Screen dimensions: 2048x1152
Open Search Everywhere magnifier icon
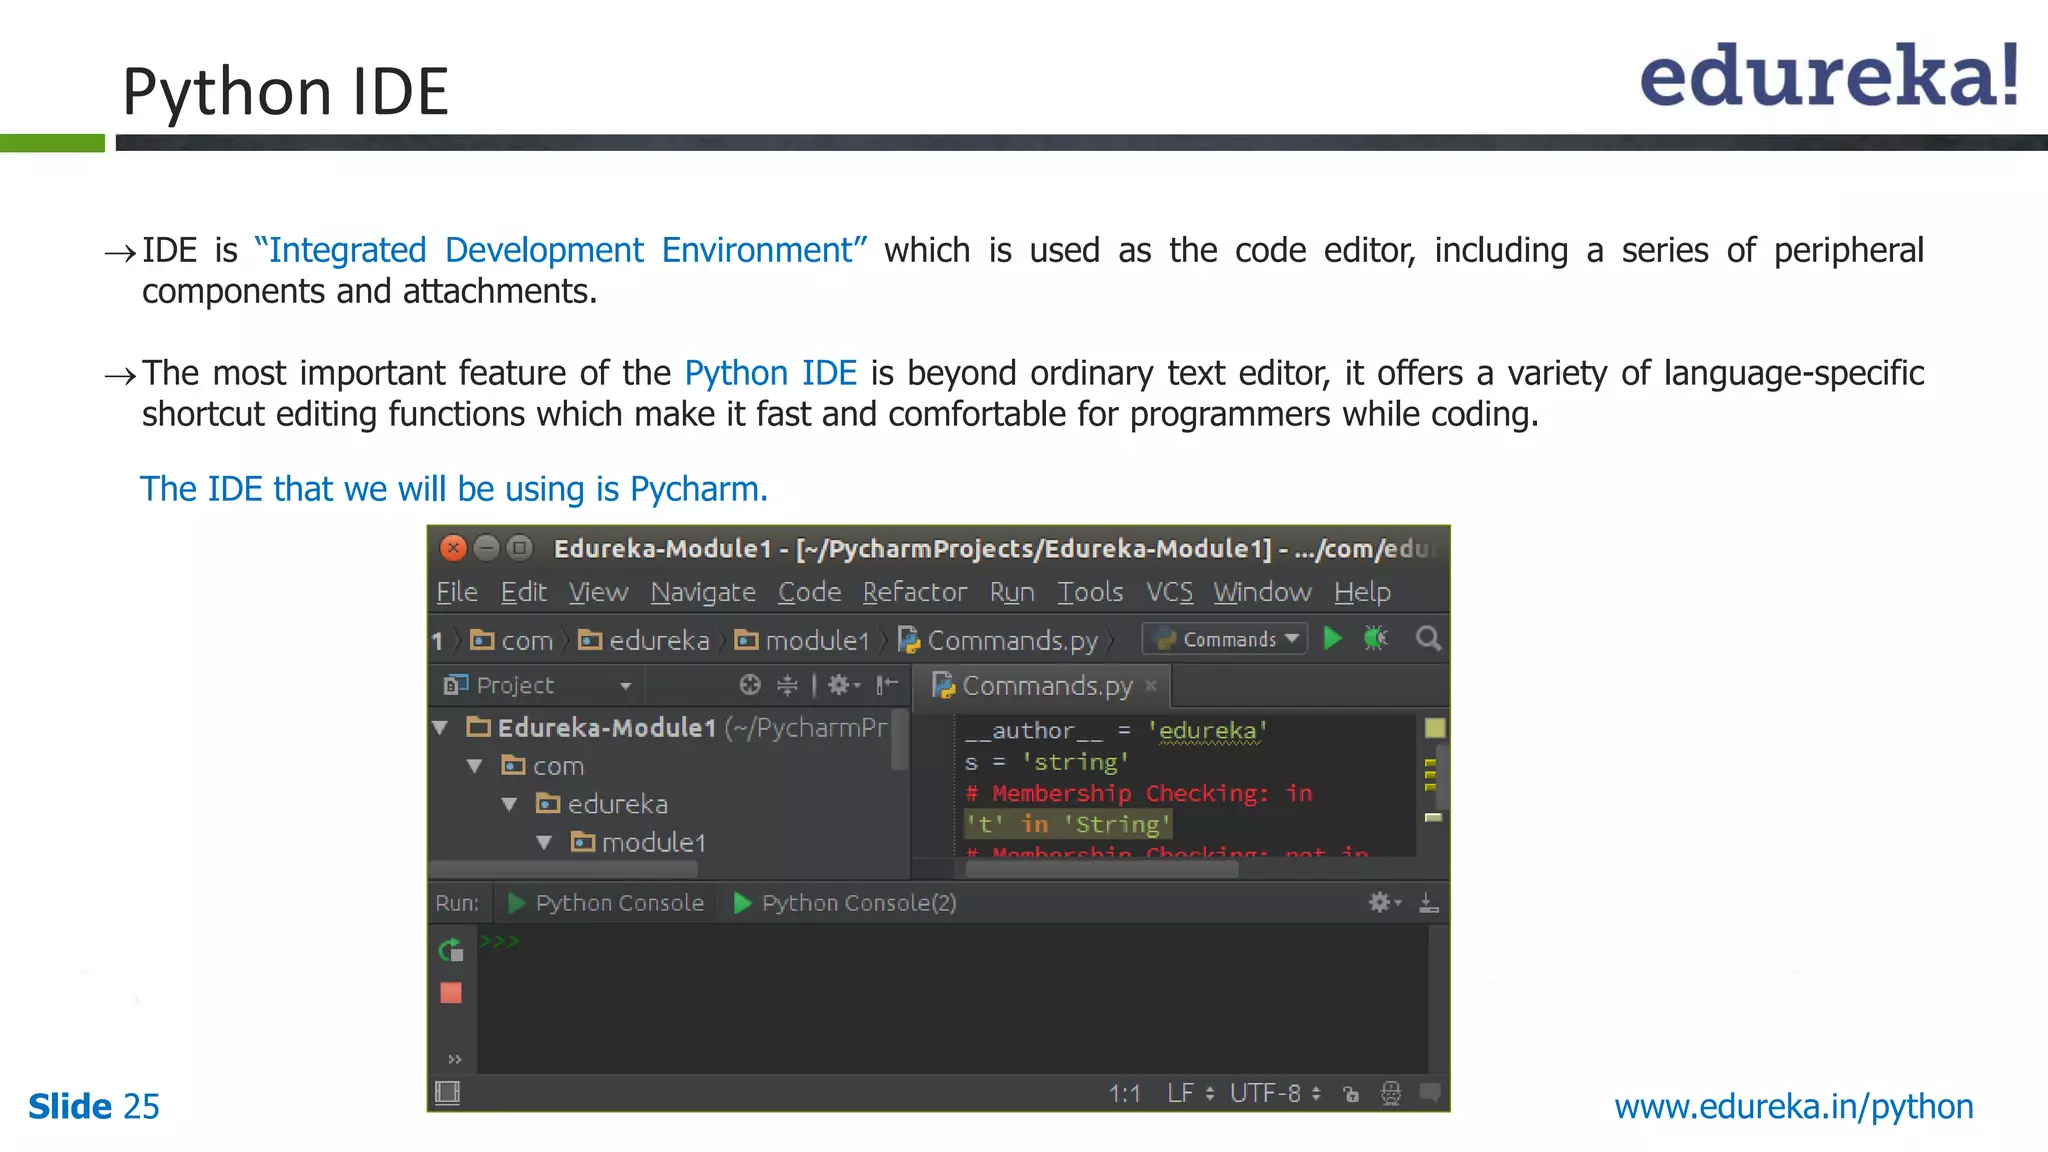pyautogui.click(x=1428, y=638)
